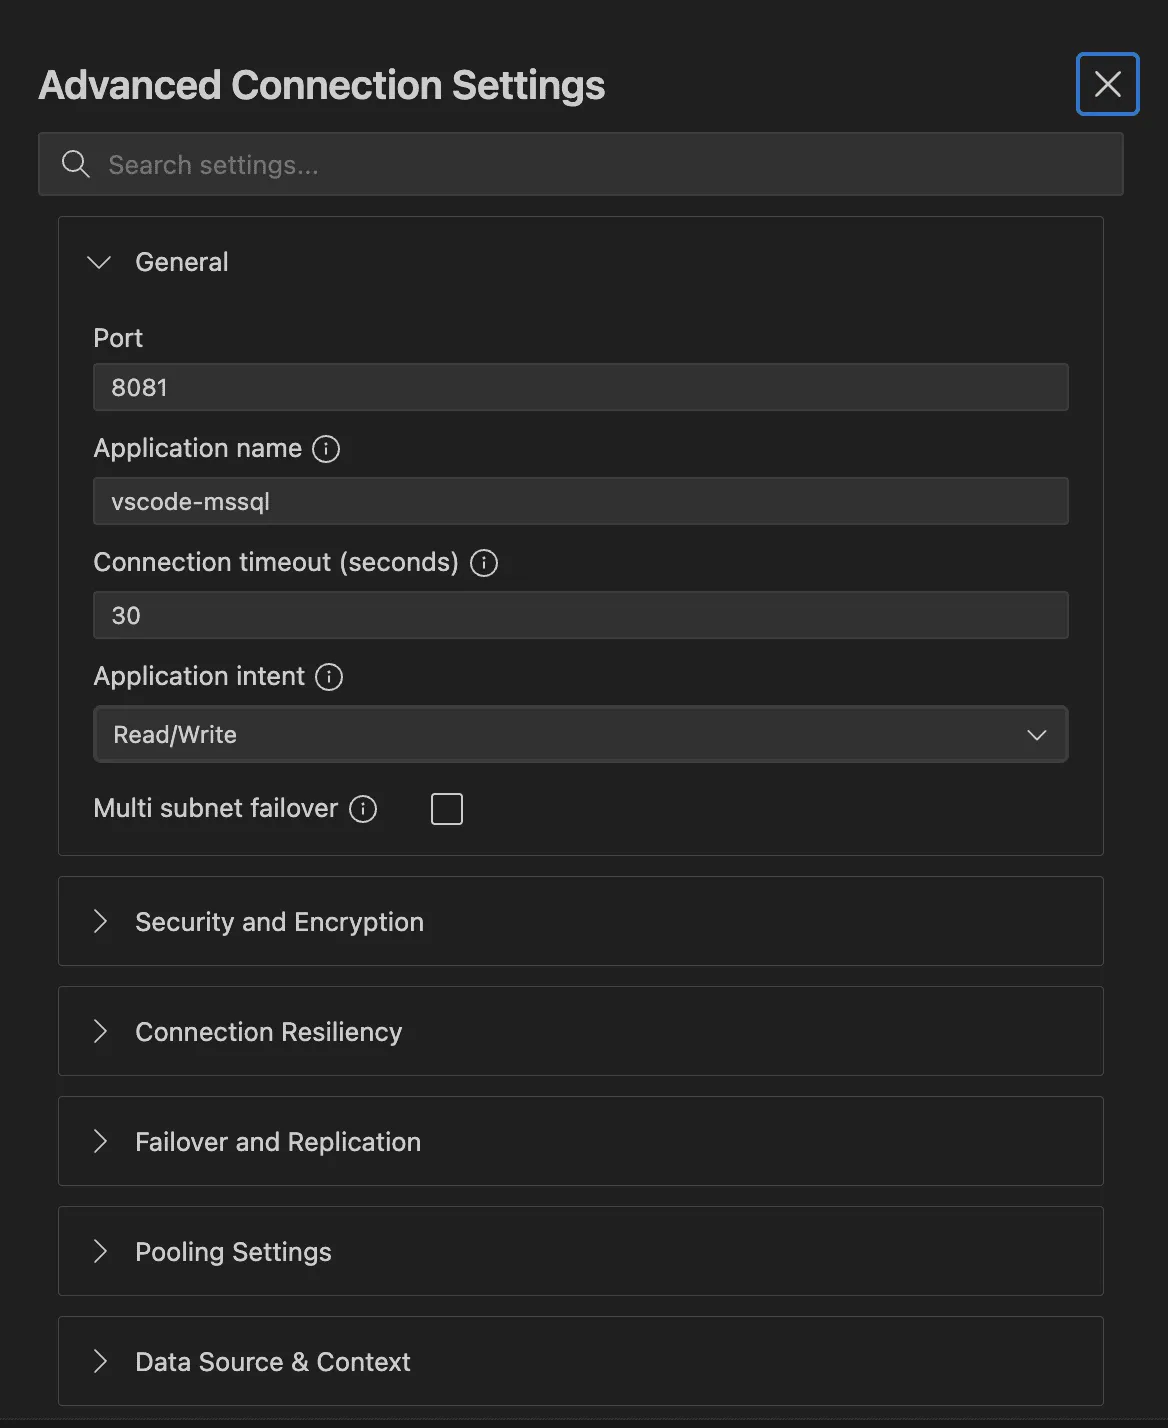Show info for Multi subnet failover
The image size is (1168, 1428).
point(363,808)
